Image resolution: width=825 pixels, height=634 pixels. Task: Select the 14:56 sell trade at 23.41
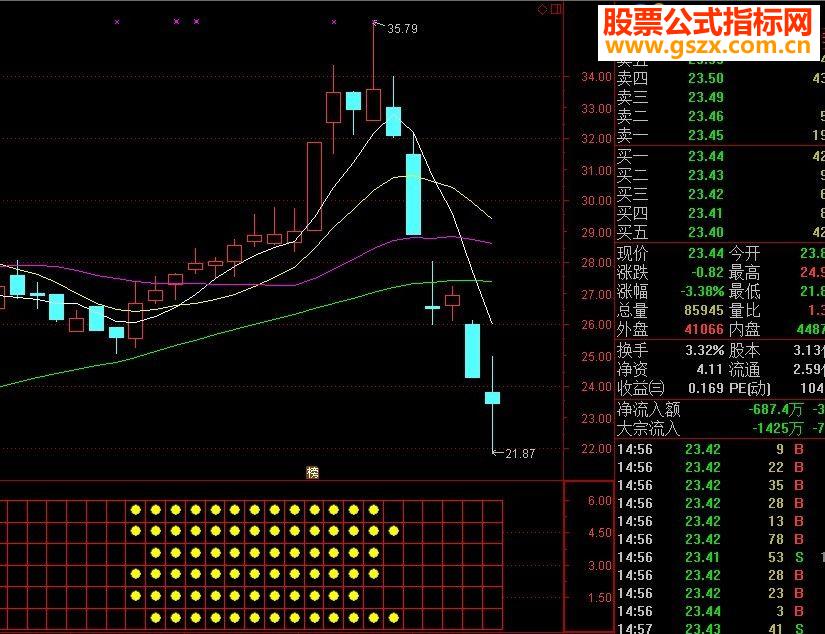pyautogui.click(x=720, y=557)
